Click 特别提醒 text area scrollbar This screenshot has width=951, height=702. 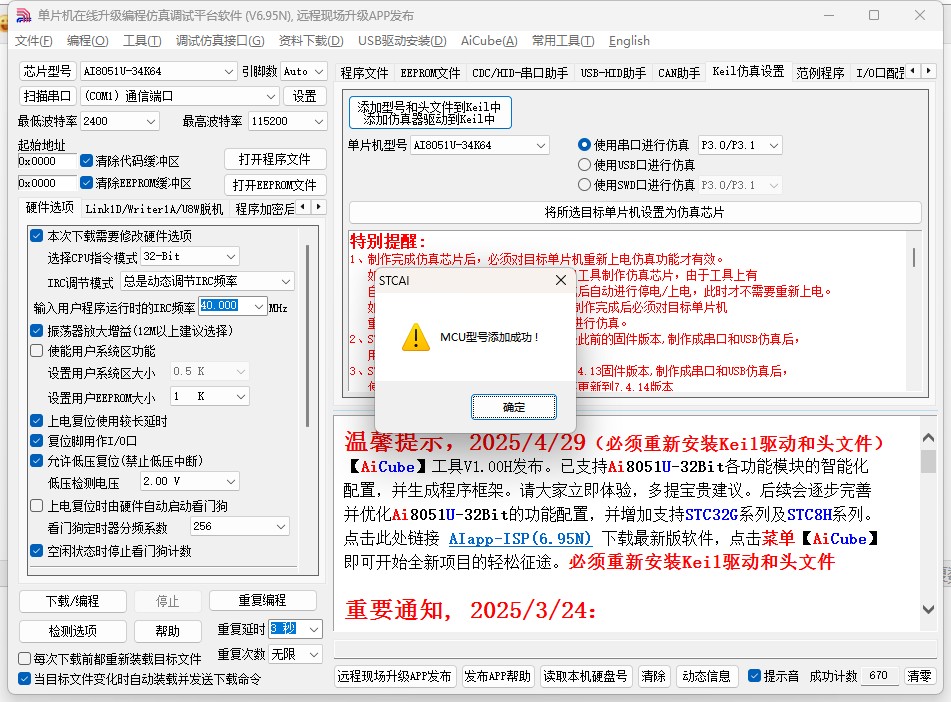[913, 257]
